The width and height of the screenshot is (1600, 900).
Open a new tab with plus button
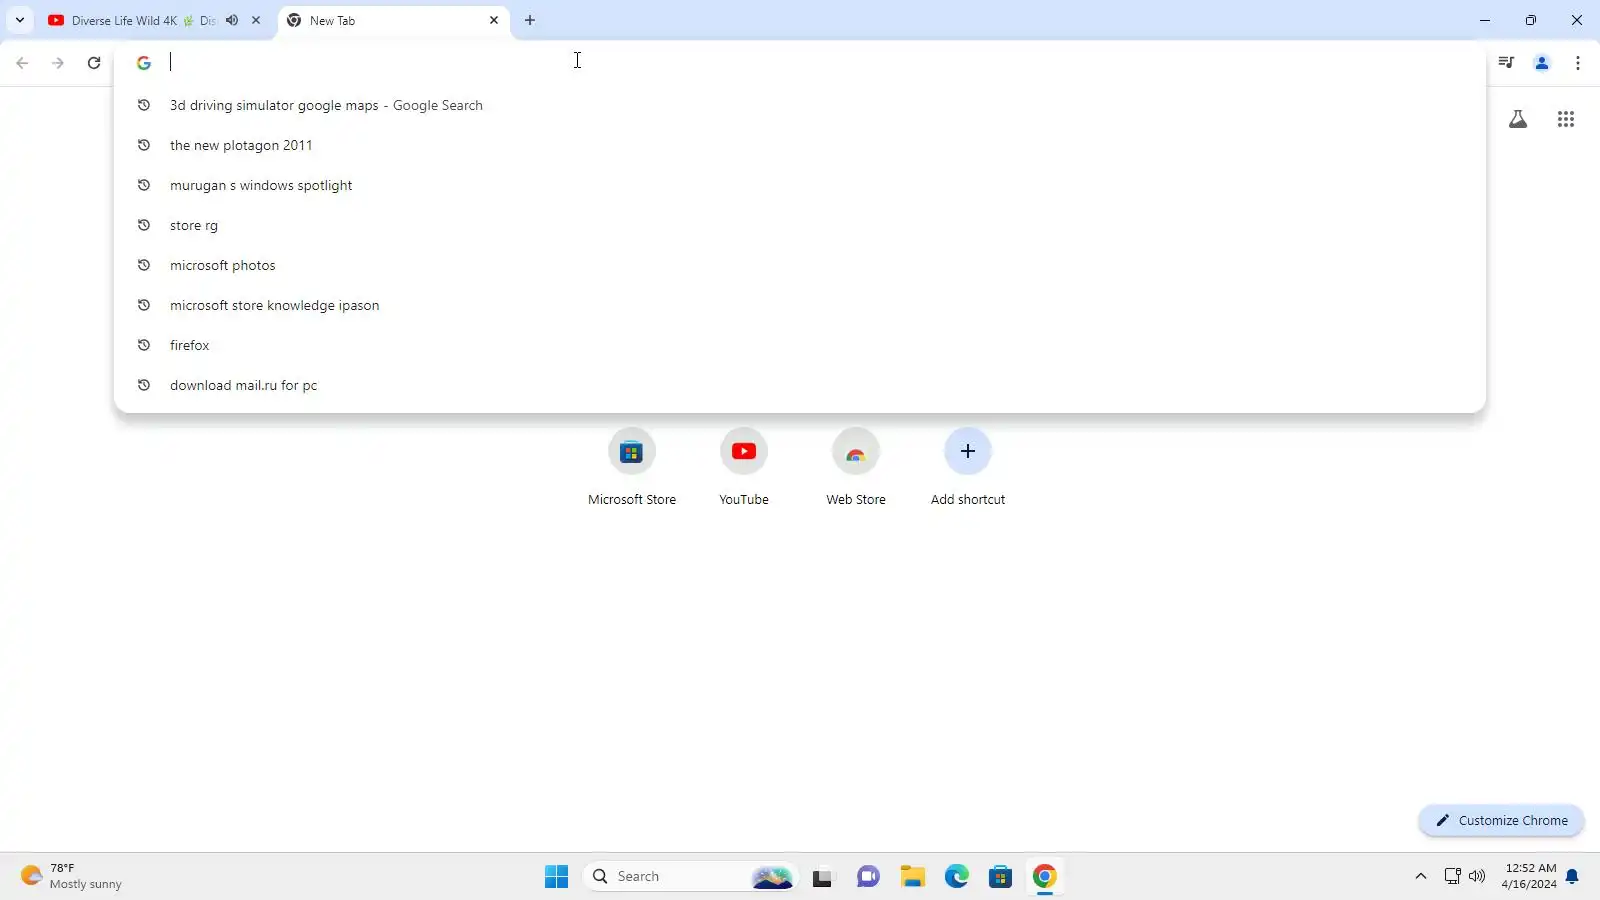point(530,20)
